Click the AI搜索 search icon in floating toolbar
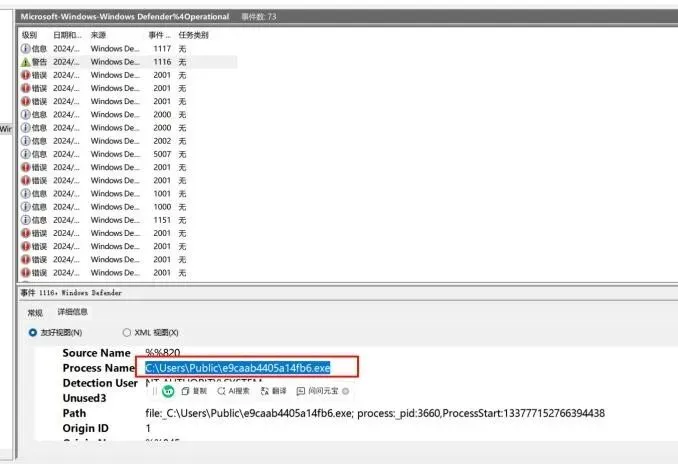Viewport: 678px width, 464px height. pos(221,391)
